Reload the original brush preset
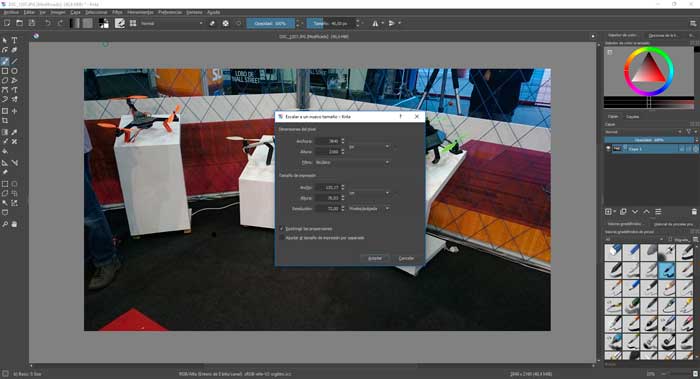Viewport: 700px width, 379px height. 239,23
